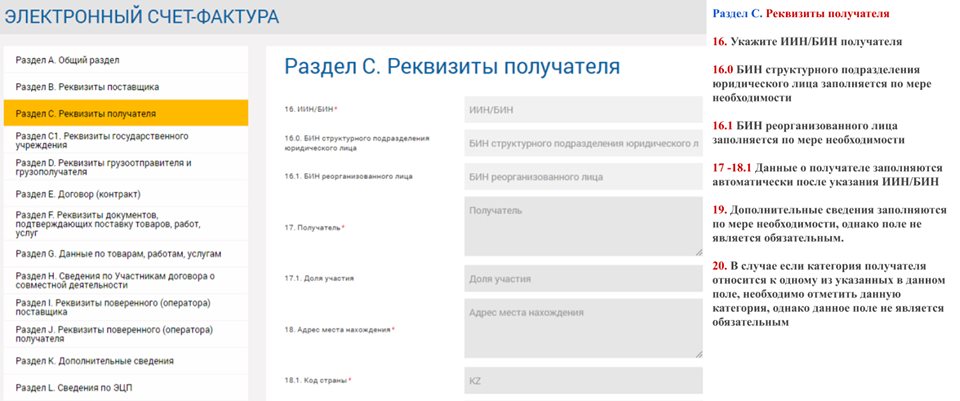Open Раздел L. Сведения по ЭЦП
The image size is (960, 401).
click(x=125, y=387)
